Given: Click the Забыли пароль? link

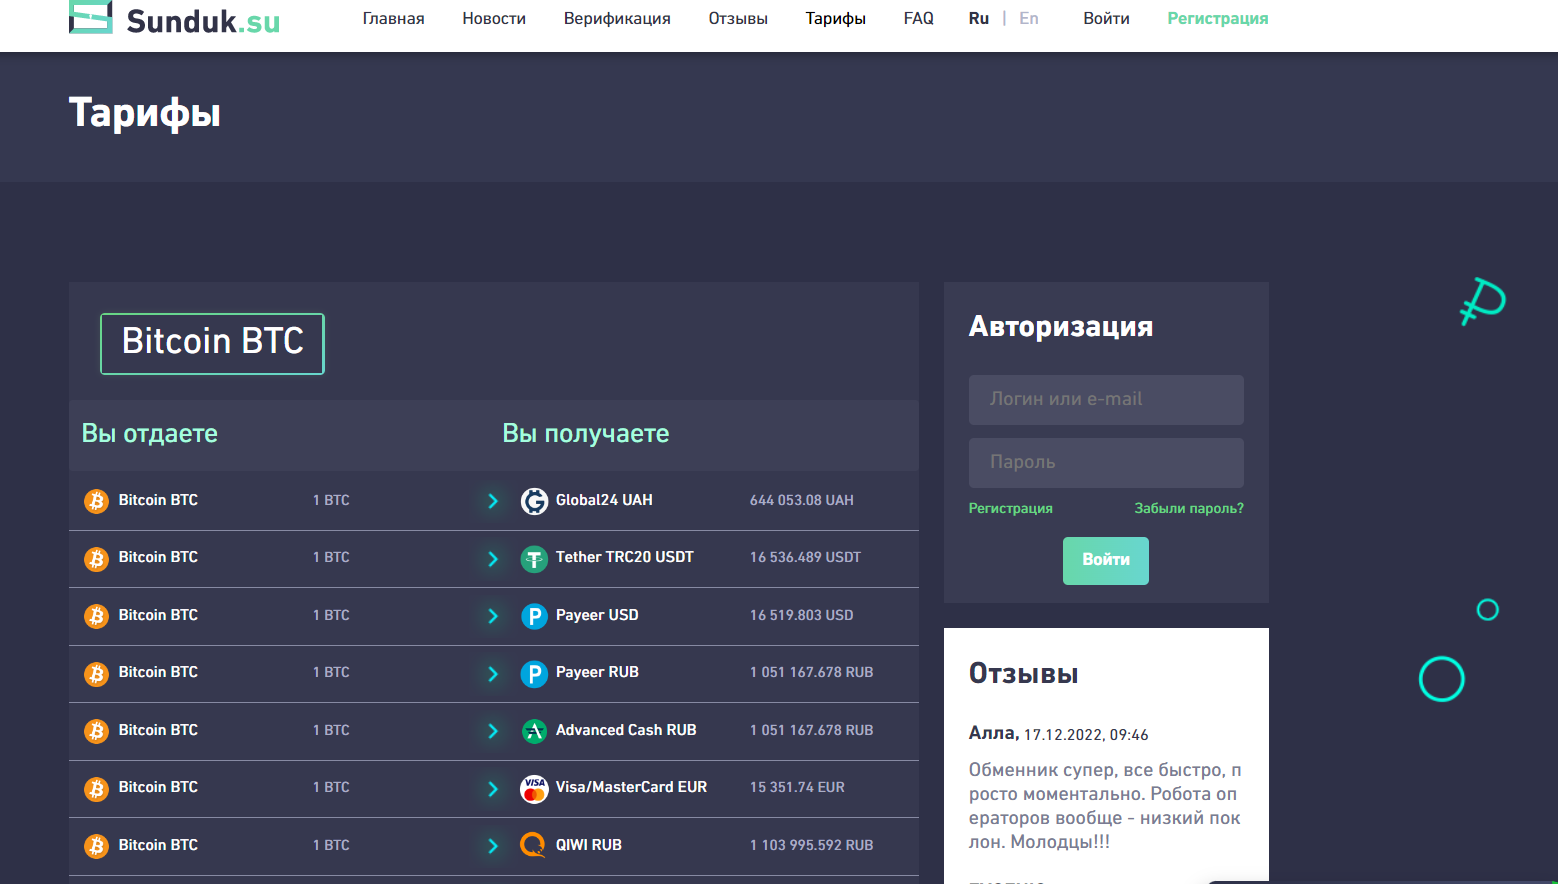Looking at the screenshot, I should click(x=1189, y=508).
